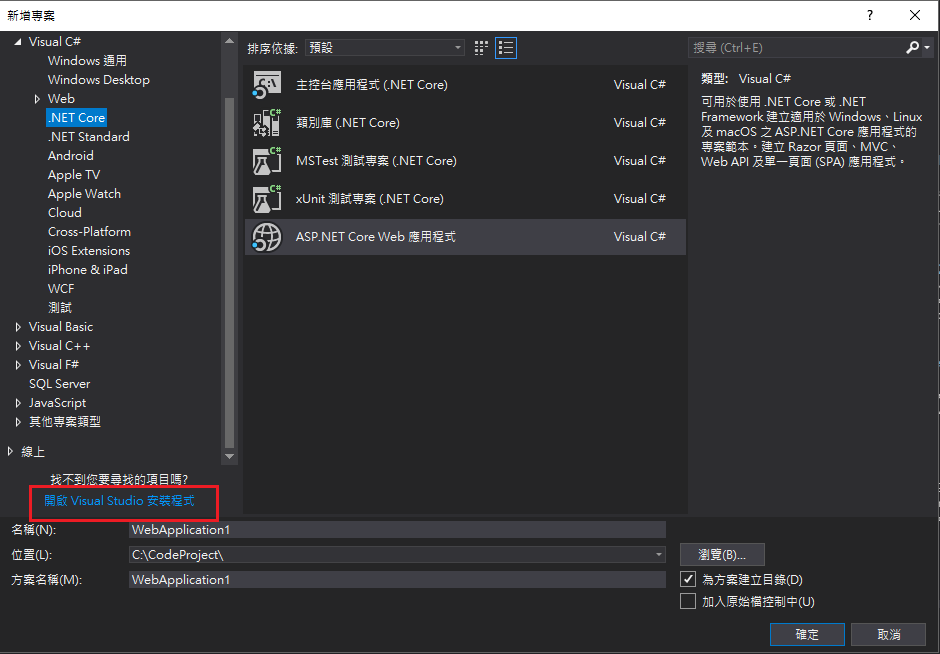Select the Windows Desktop category
The width and height of the screenshot is (940, 654).
(98, 80)
